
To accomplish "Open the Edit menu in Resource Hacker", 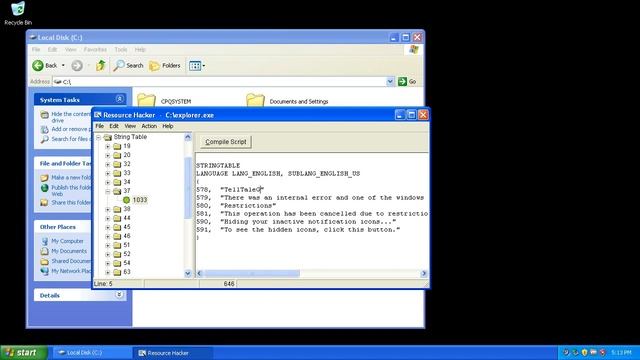I will [114, 126].
